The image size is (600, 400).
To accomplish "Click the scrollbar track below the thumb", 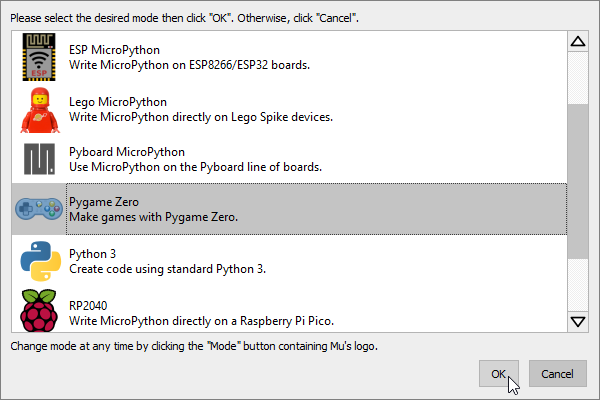I will [x=578, y=285].
